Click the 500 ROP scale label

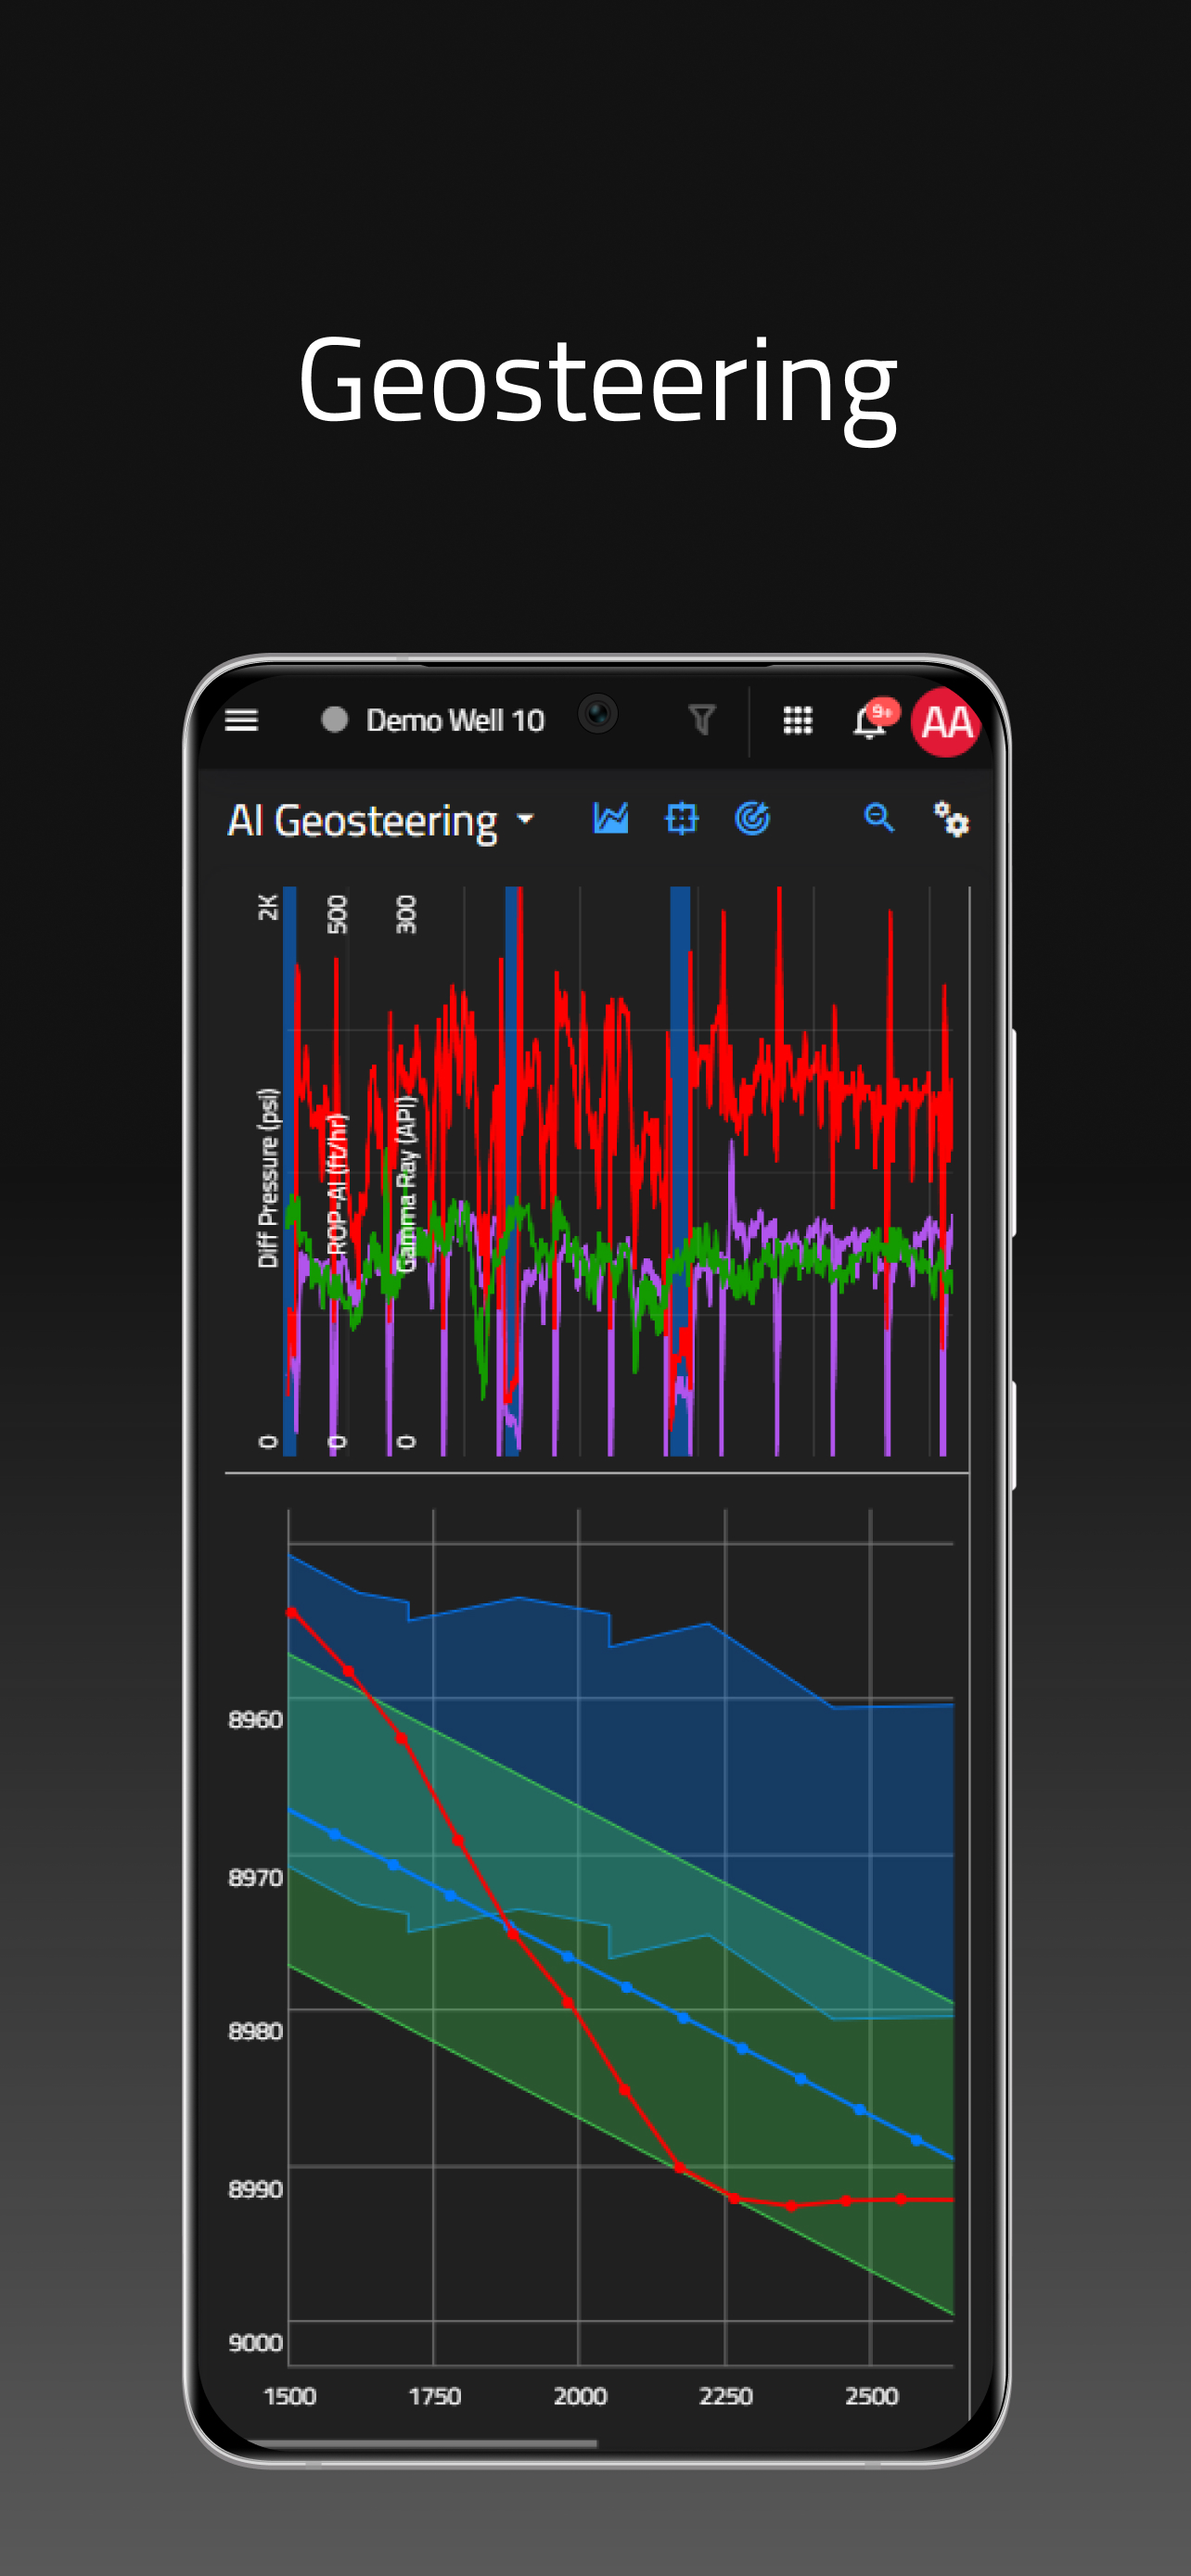coord(337,914)
